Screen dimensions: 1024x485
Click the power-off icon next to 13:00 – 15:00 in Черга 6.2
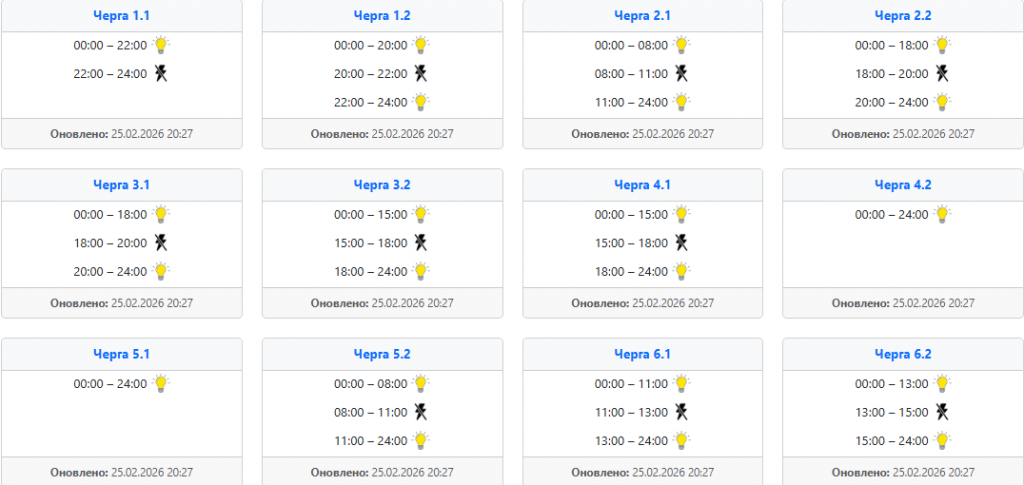coord(942,411)
